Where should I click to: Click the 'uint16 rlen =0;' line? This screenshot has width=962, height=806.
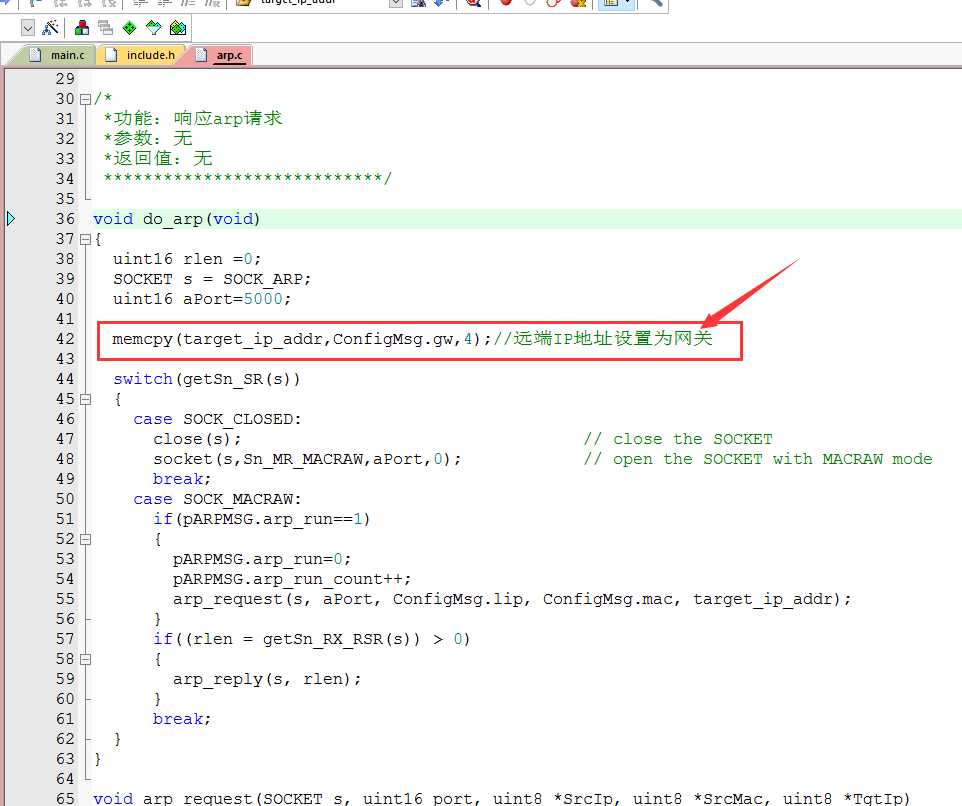pos(187,259)
